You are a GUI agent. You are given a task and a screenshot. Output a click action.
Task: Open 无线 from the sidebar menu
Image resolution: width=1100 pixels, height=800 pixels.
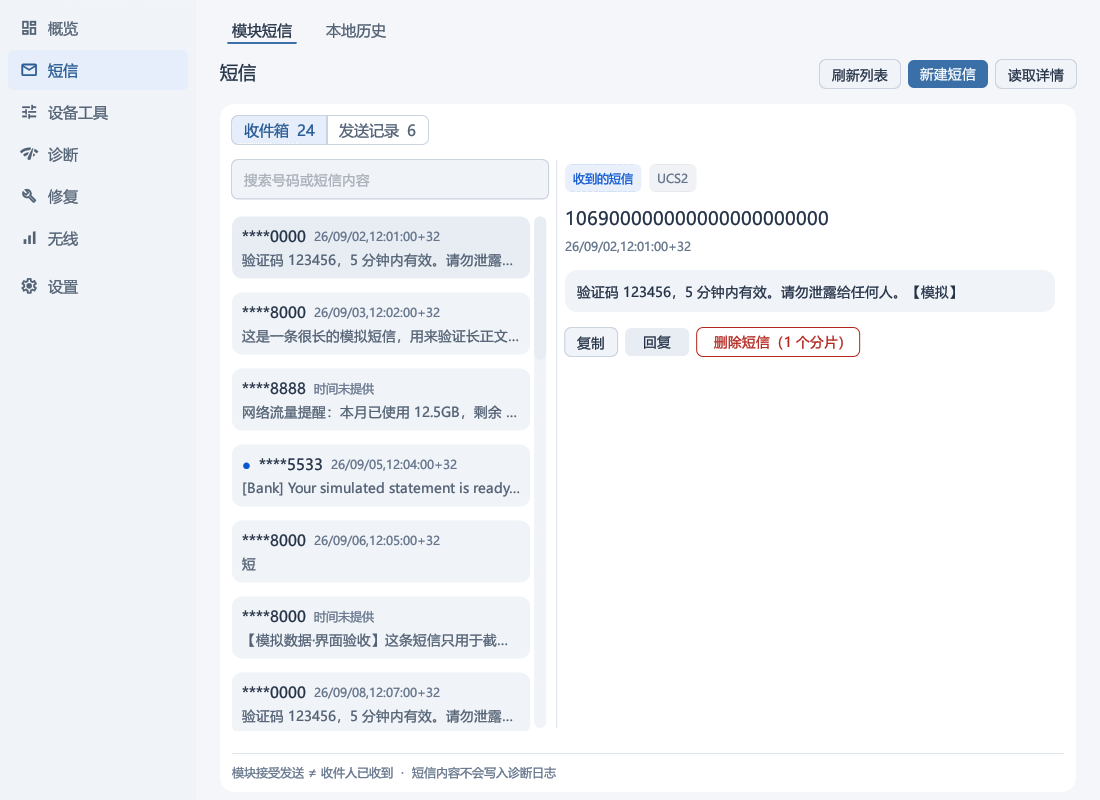(x=98, y=239)
